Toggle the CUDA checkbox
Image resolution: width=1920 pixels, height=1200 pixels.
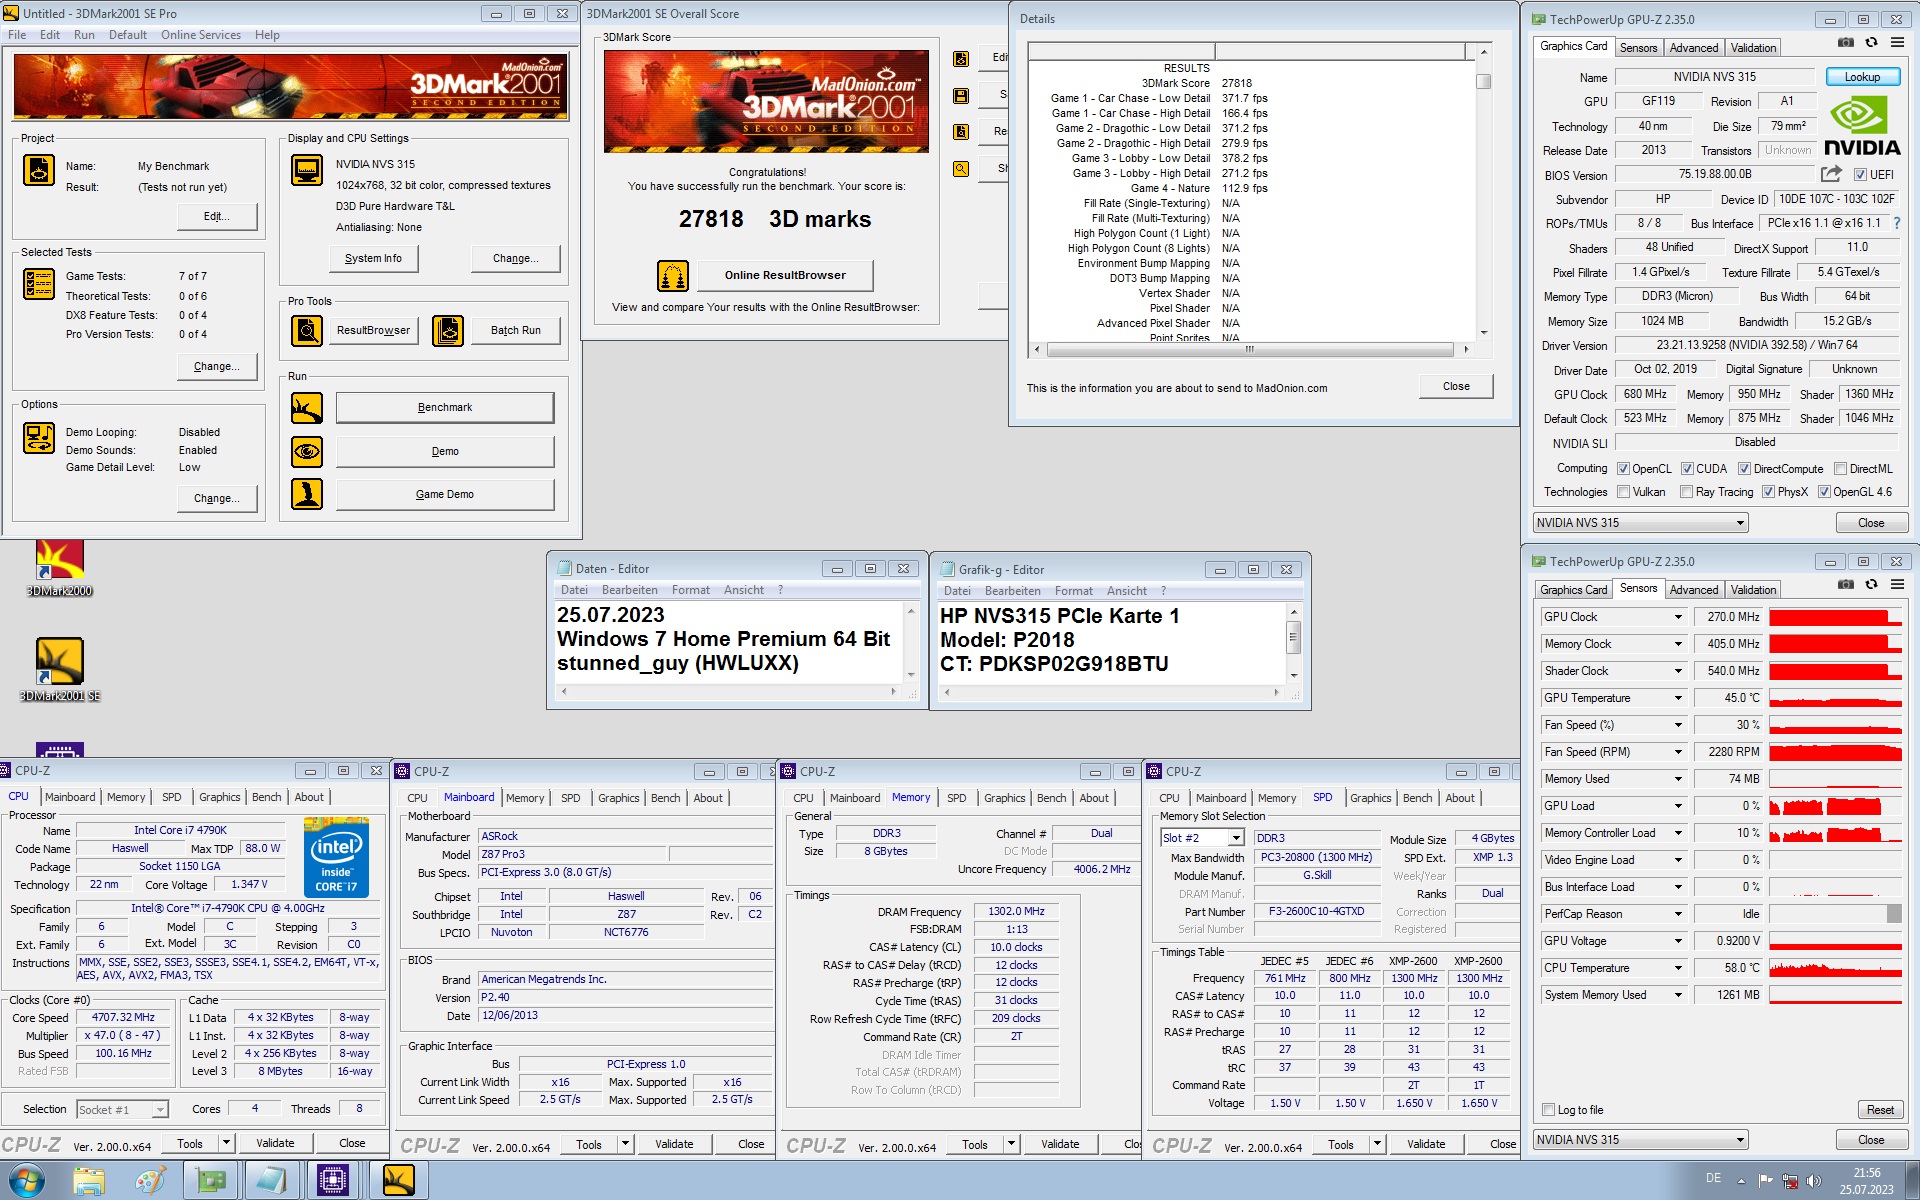pyautogui.click(x=1687, y=469)
